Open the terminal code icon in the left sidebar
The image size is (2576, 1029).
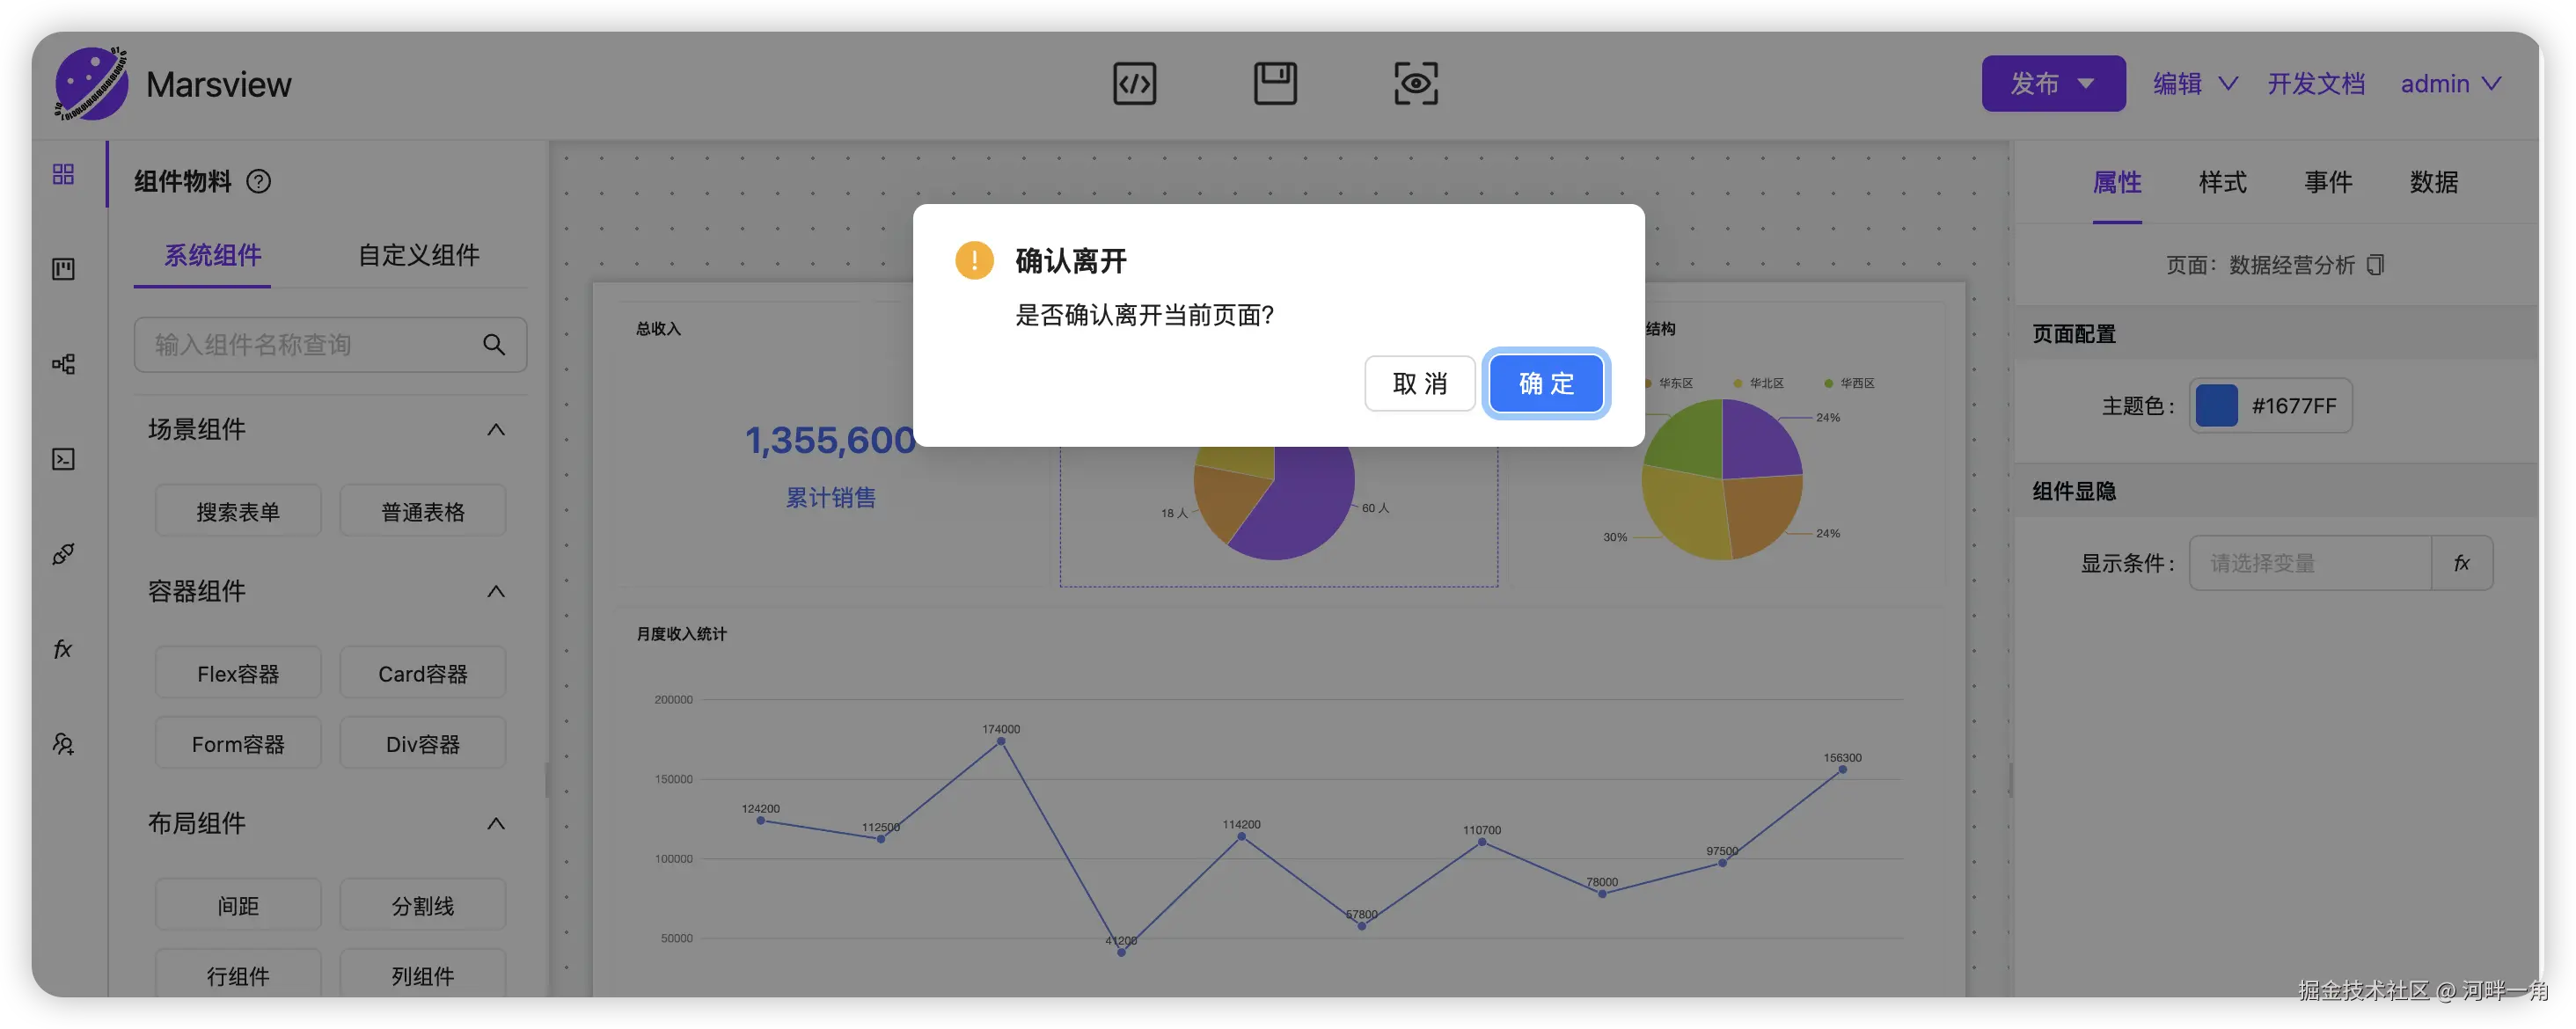click(63, 459)
